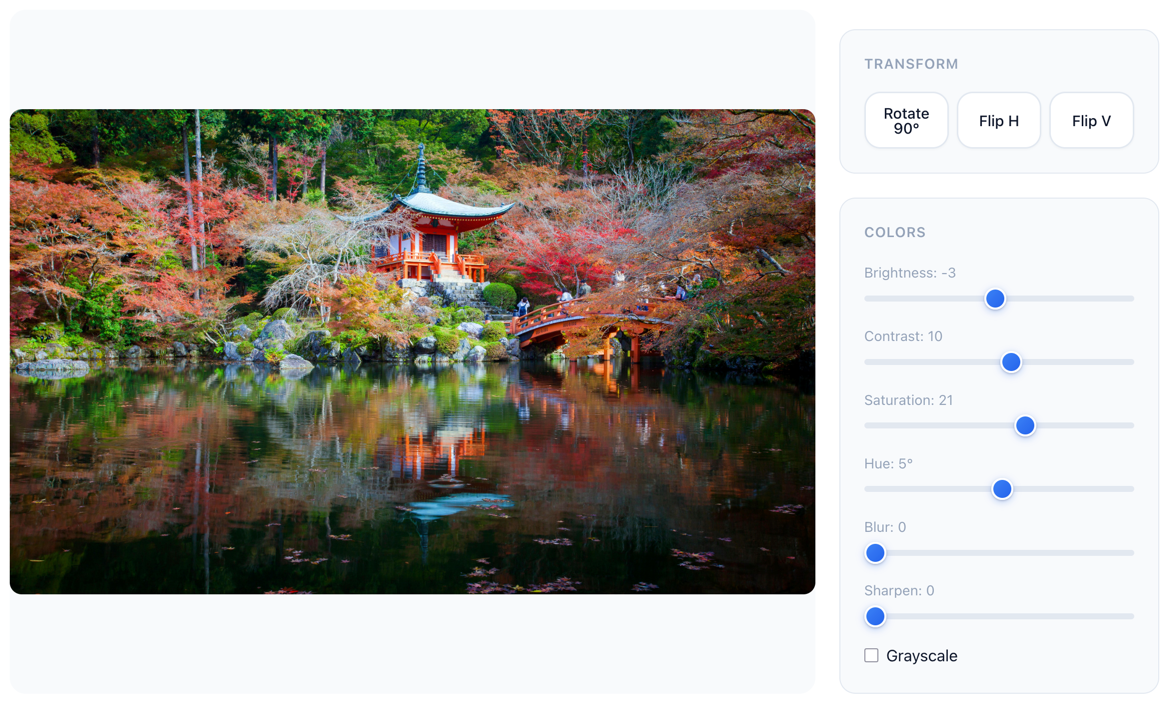Select the Hue: 5° label
The image size is (1169, 703).
coord(888,463)
